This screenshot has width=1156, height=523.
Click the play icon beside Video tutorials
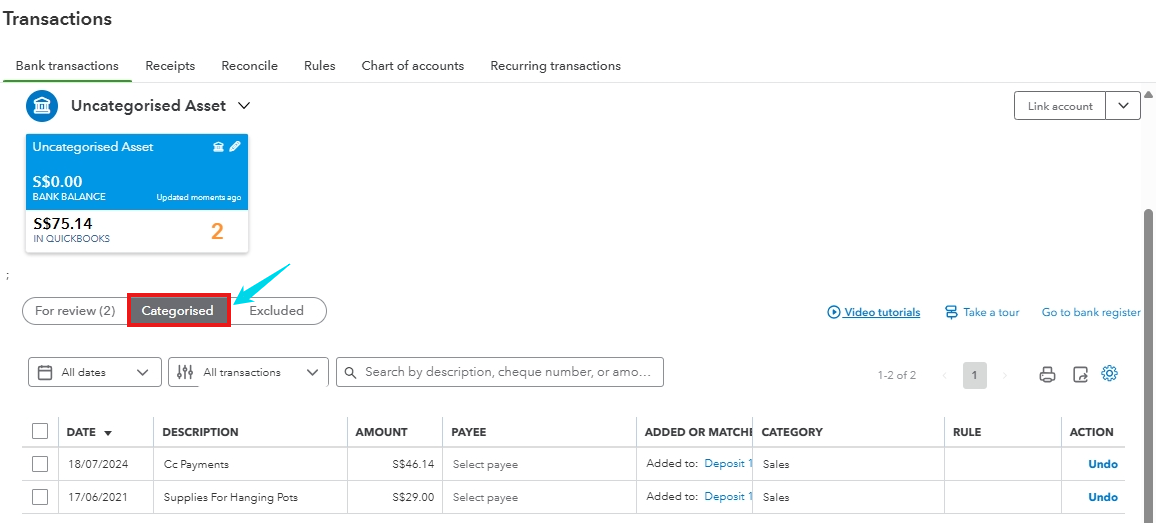coord(834,312)
